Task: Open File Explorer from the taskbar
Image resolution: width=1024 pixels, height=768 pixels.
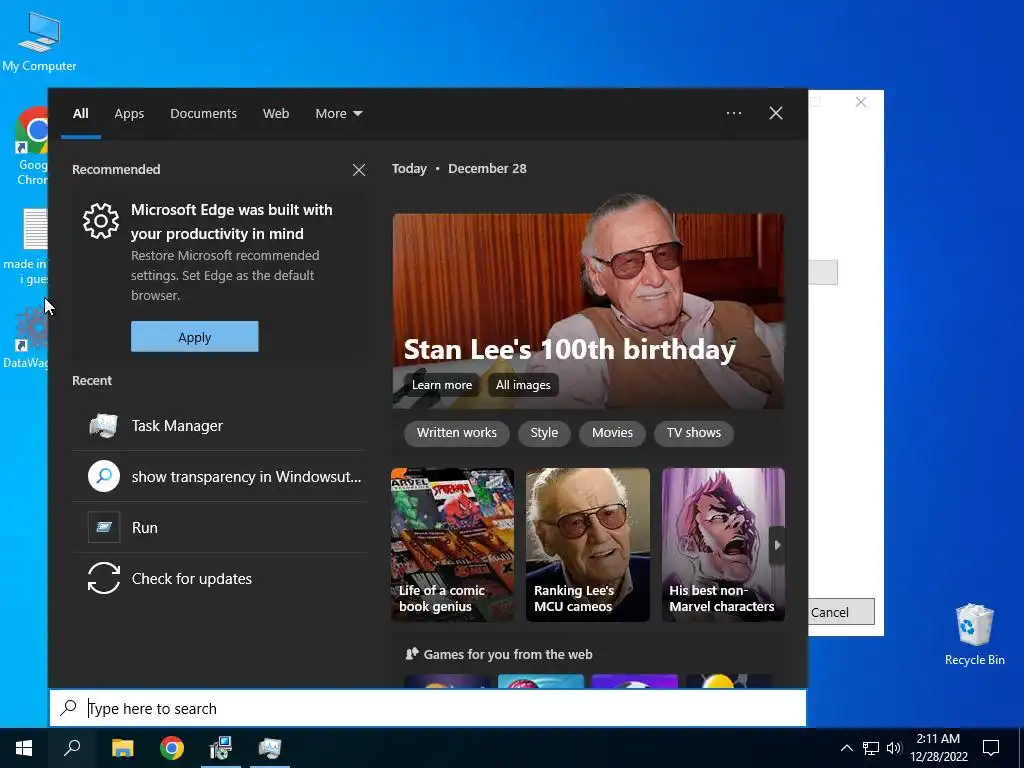Action: [x=122, y=748]
